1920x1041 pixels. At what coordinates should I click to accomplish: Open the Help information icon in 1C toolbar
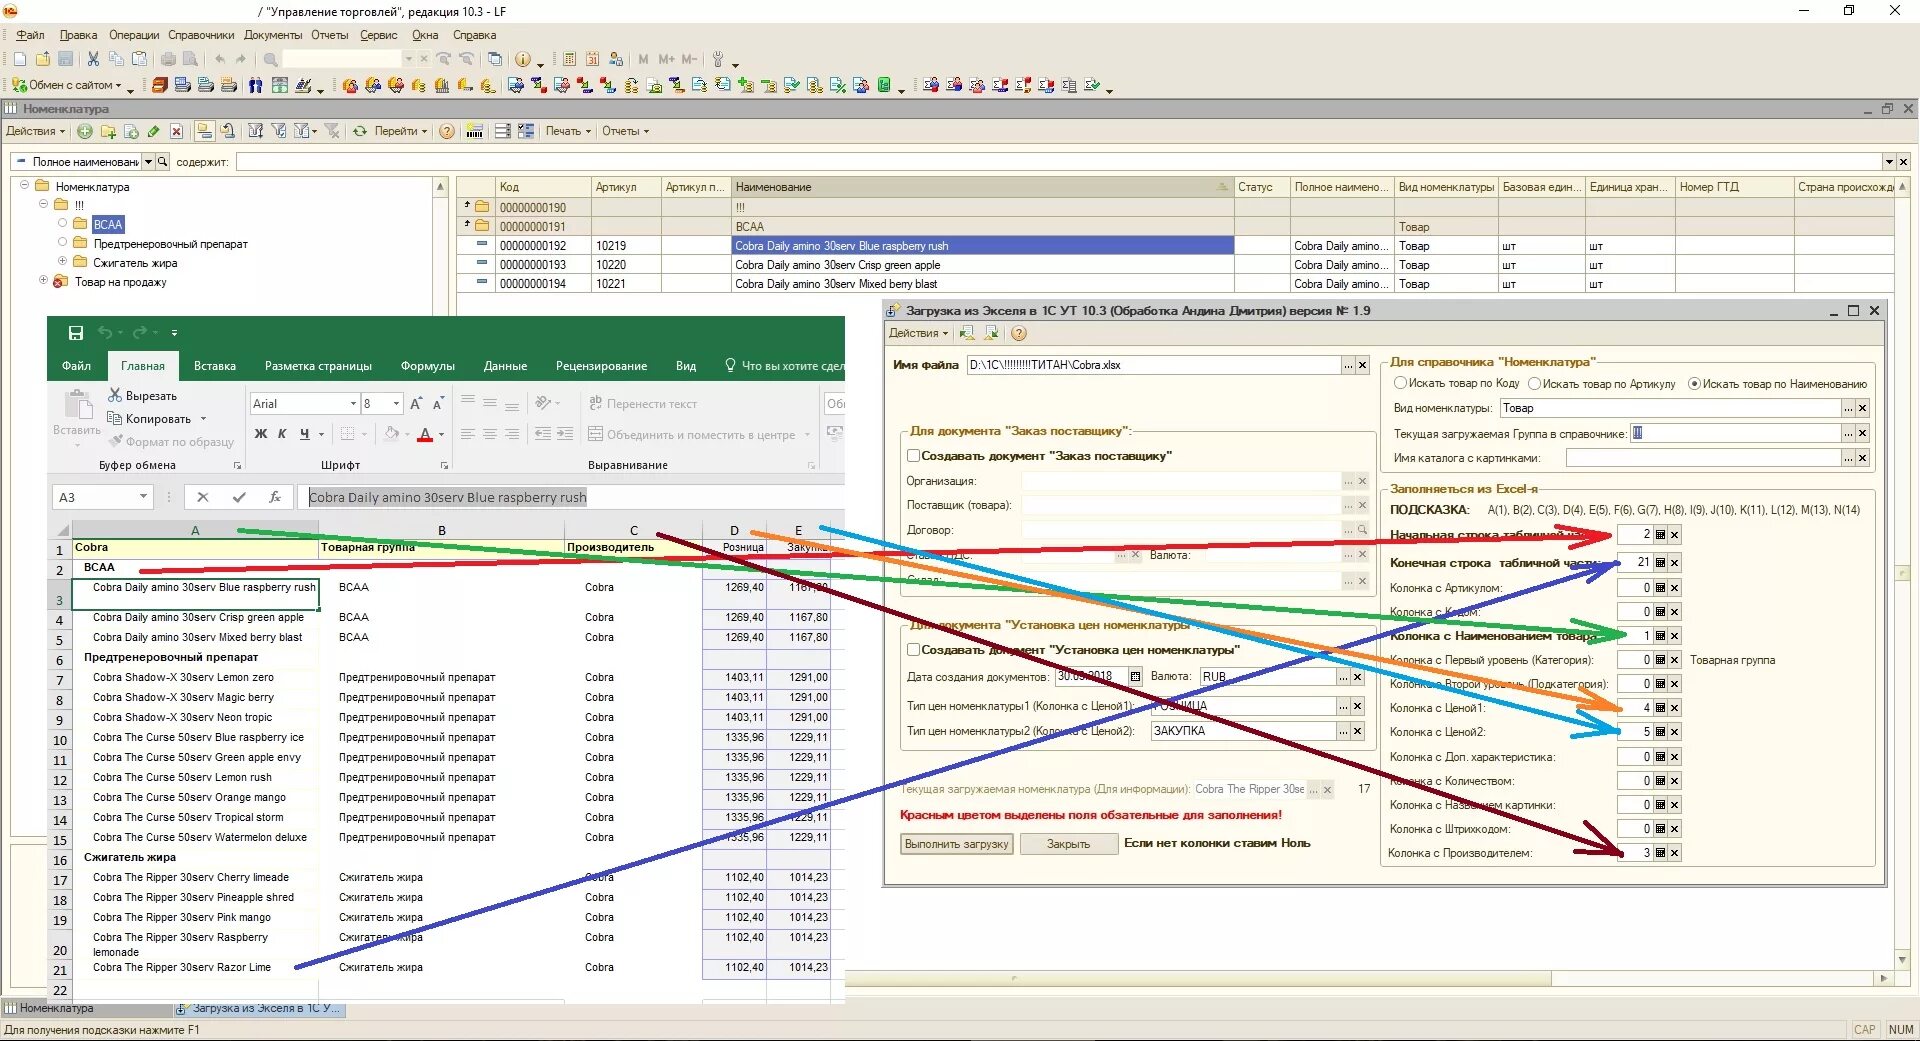coord(522,60)
